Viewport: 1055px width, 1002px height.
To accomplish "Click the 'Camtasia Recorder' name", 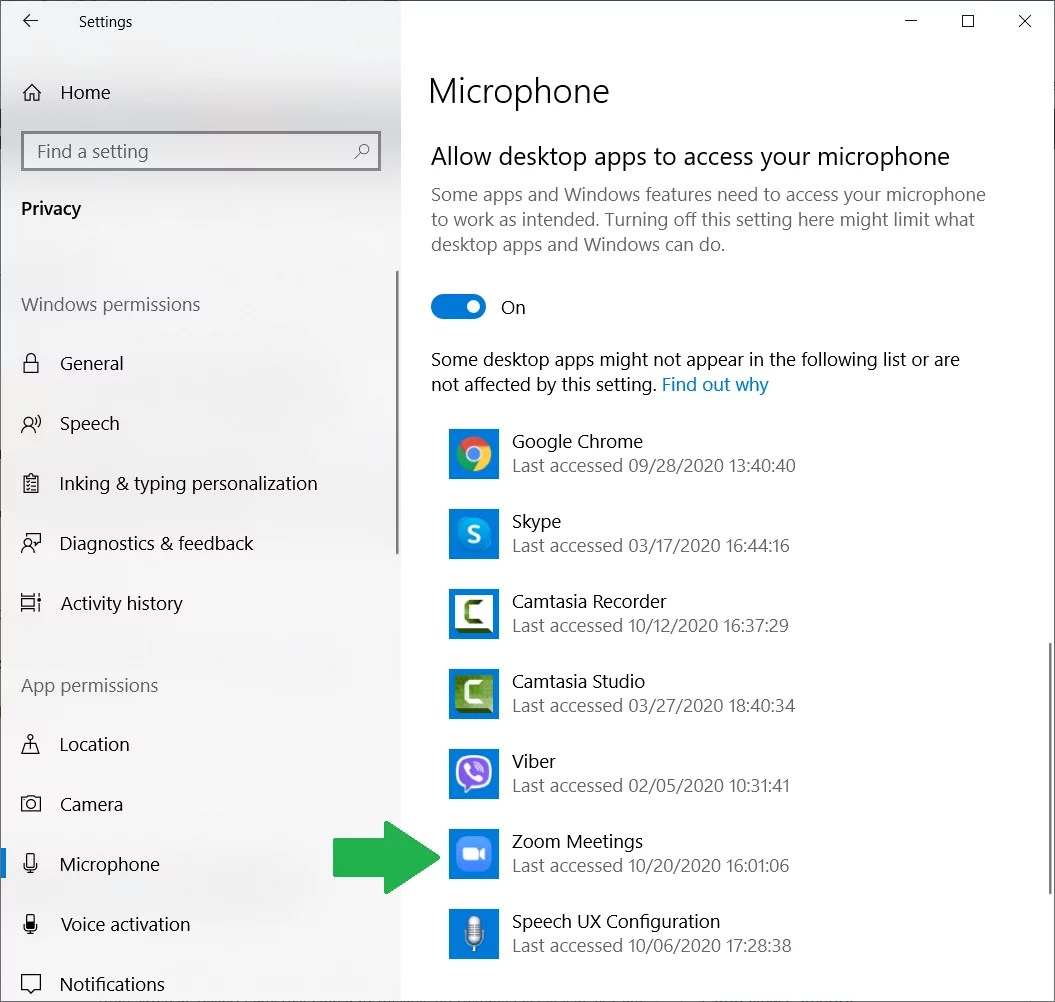I will [589, 601].
